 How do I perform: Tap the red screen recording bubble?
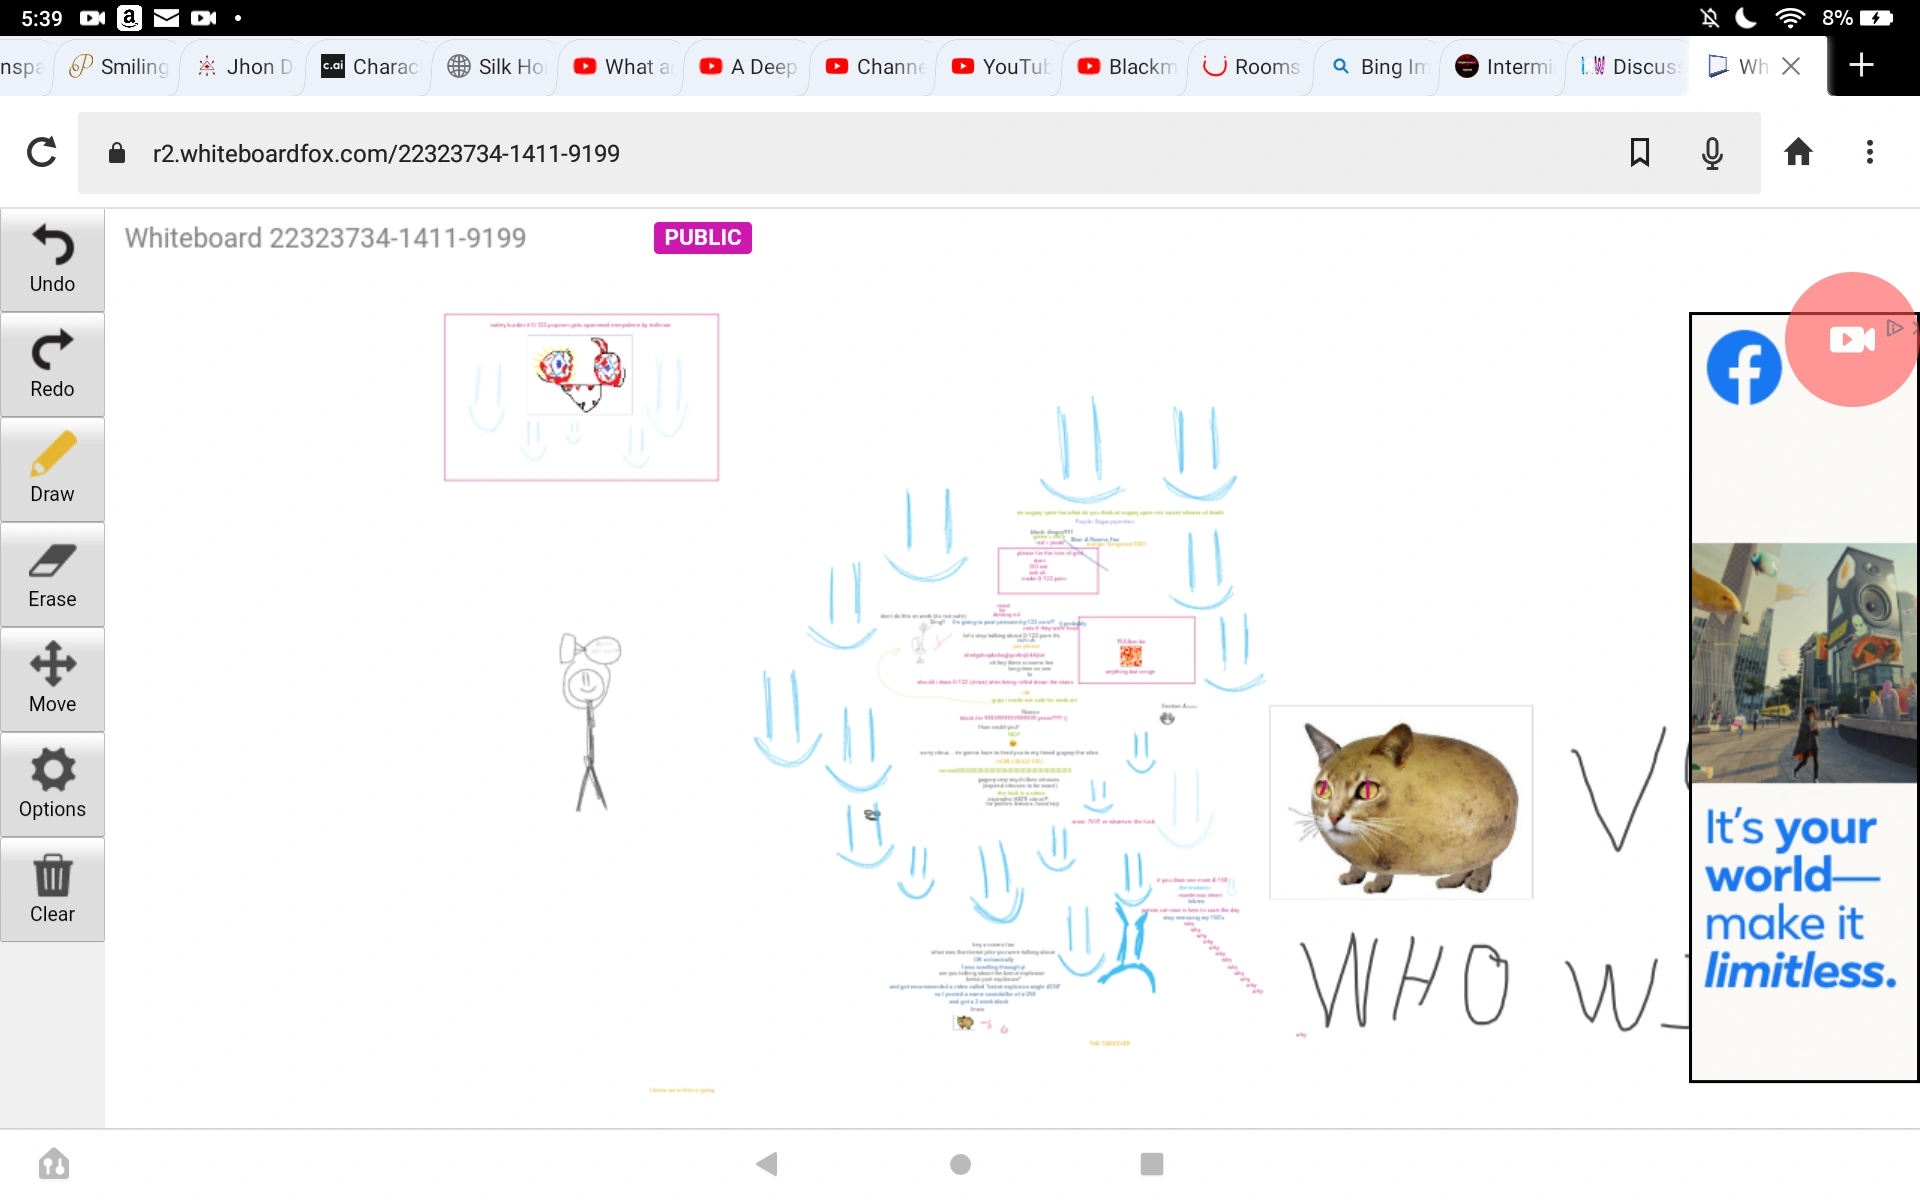pos(1851,340)
